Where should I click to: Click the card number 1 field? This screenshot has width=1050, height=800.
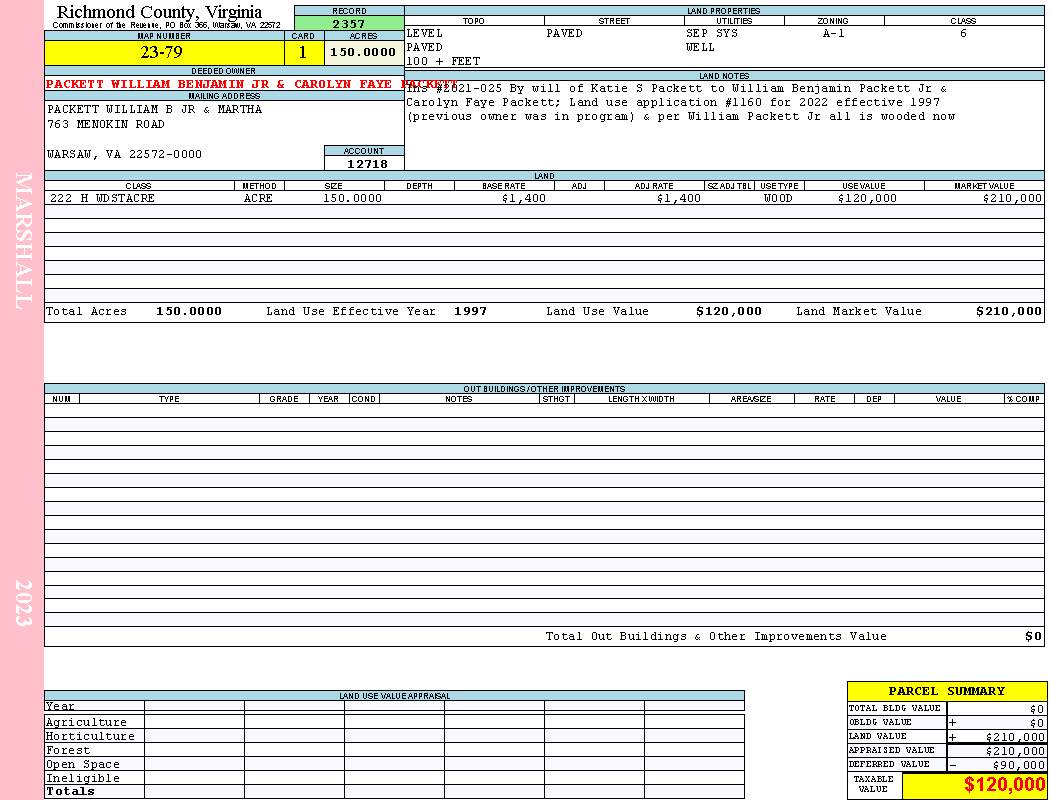coord(303,52)
